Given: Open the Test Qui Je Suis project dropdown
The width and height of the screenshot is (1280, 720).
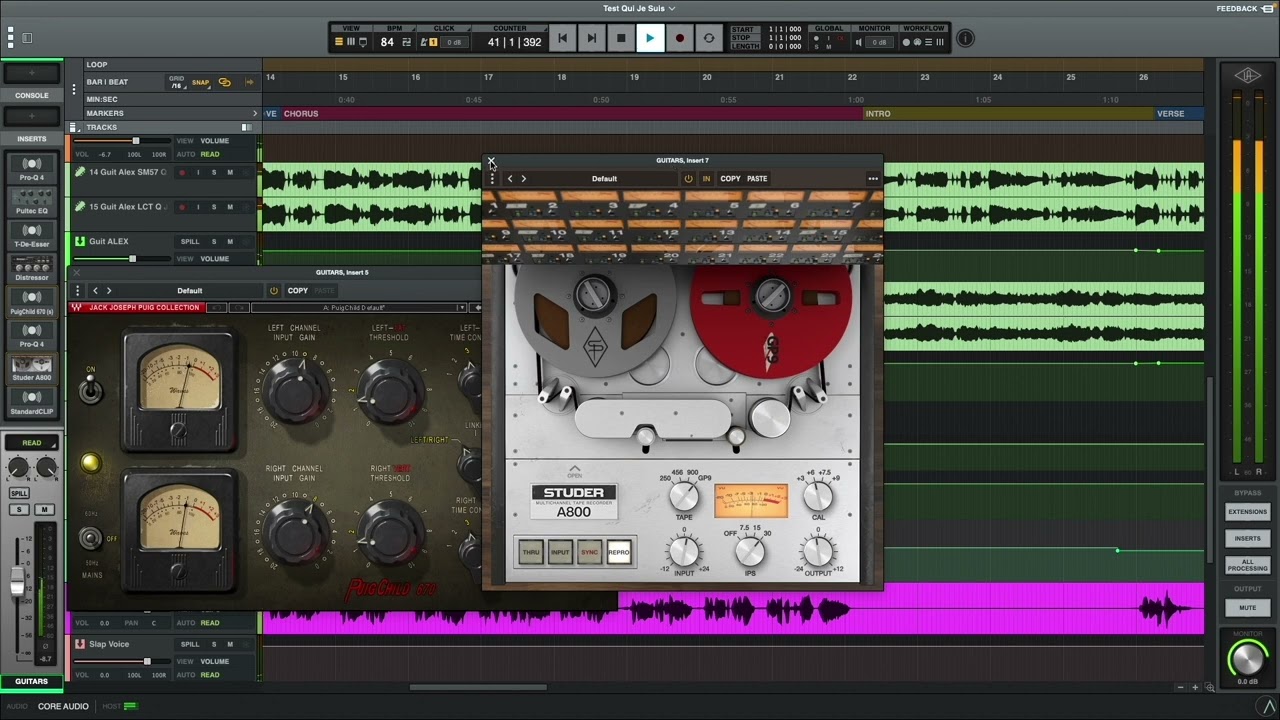Looking at the screenshot, I should (639, 8).
